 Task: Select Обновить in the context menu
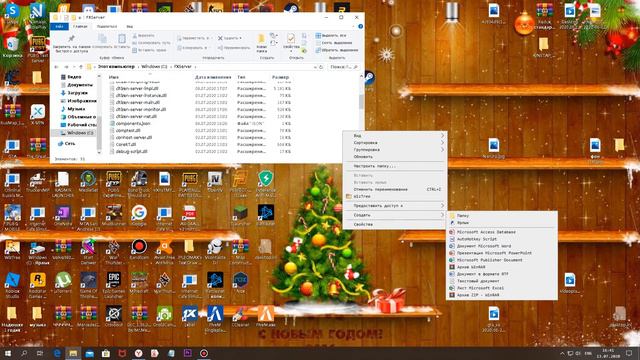tap(394, 157)
